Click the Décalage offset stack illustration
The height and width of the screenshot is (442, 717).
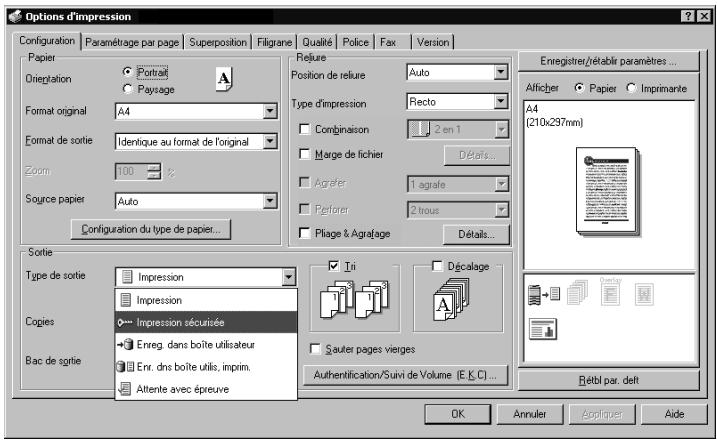point(451,299)
